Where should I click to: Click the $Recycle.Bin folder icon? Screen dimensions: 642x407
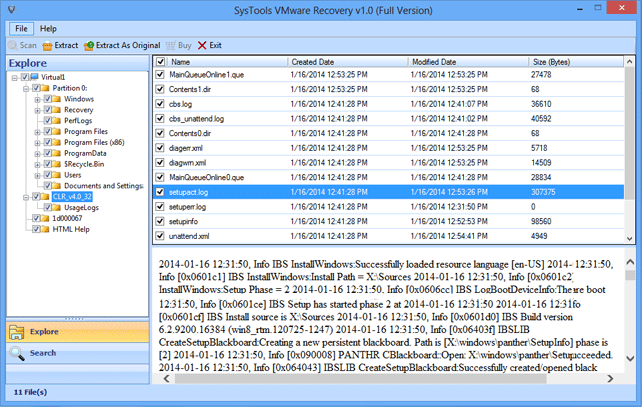click(x=57, y=164)
